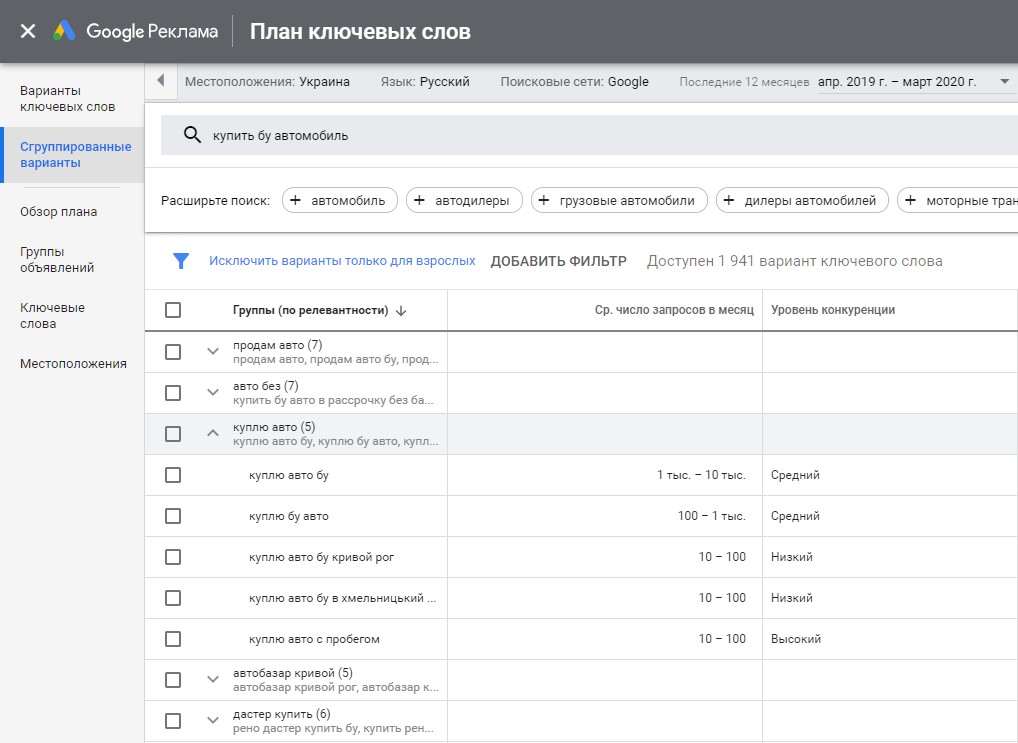Collapse the 'куплю авто (5)' group

(212, 434)
